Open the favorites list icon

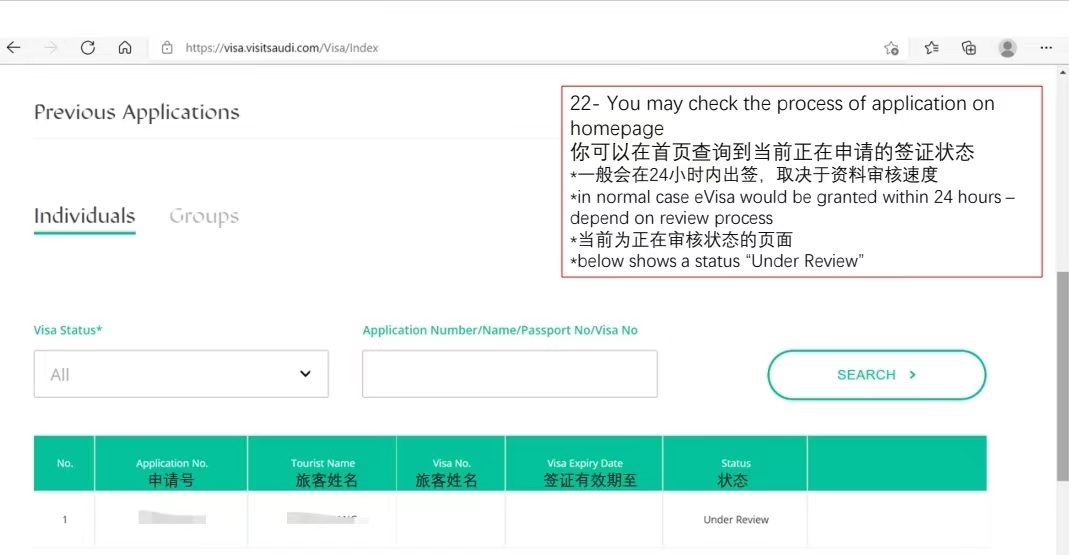tap(931, 48)
